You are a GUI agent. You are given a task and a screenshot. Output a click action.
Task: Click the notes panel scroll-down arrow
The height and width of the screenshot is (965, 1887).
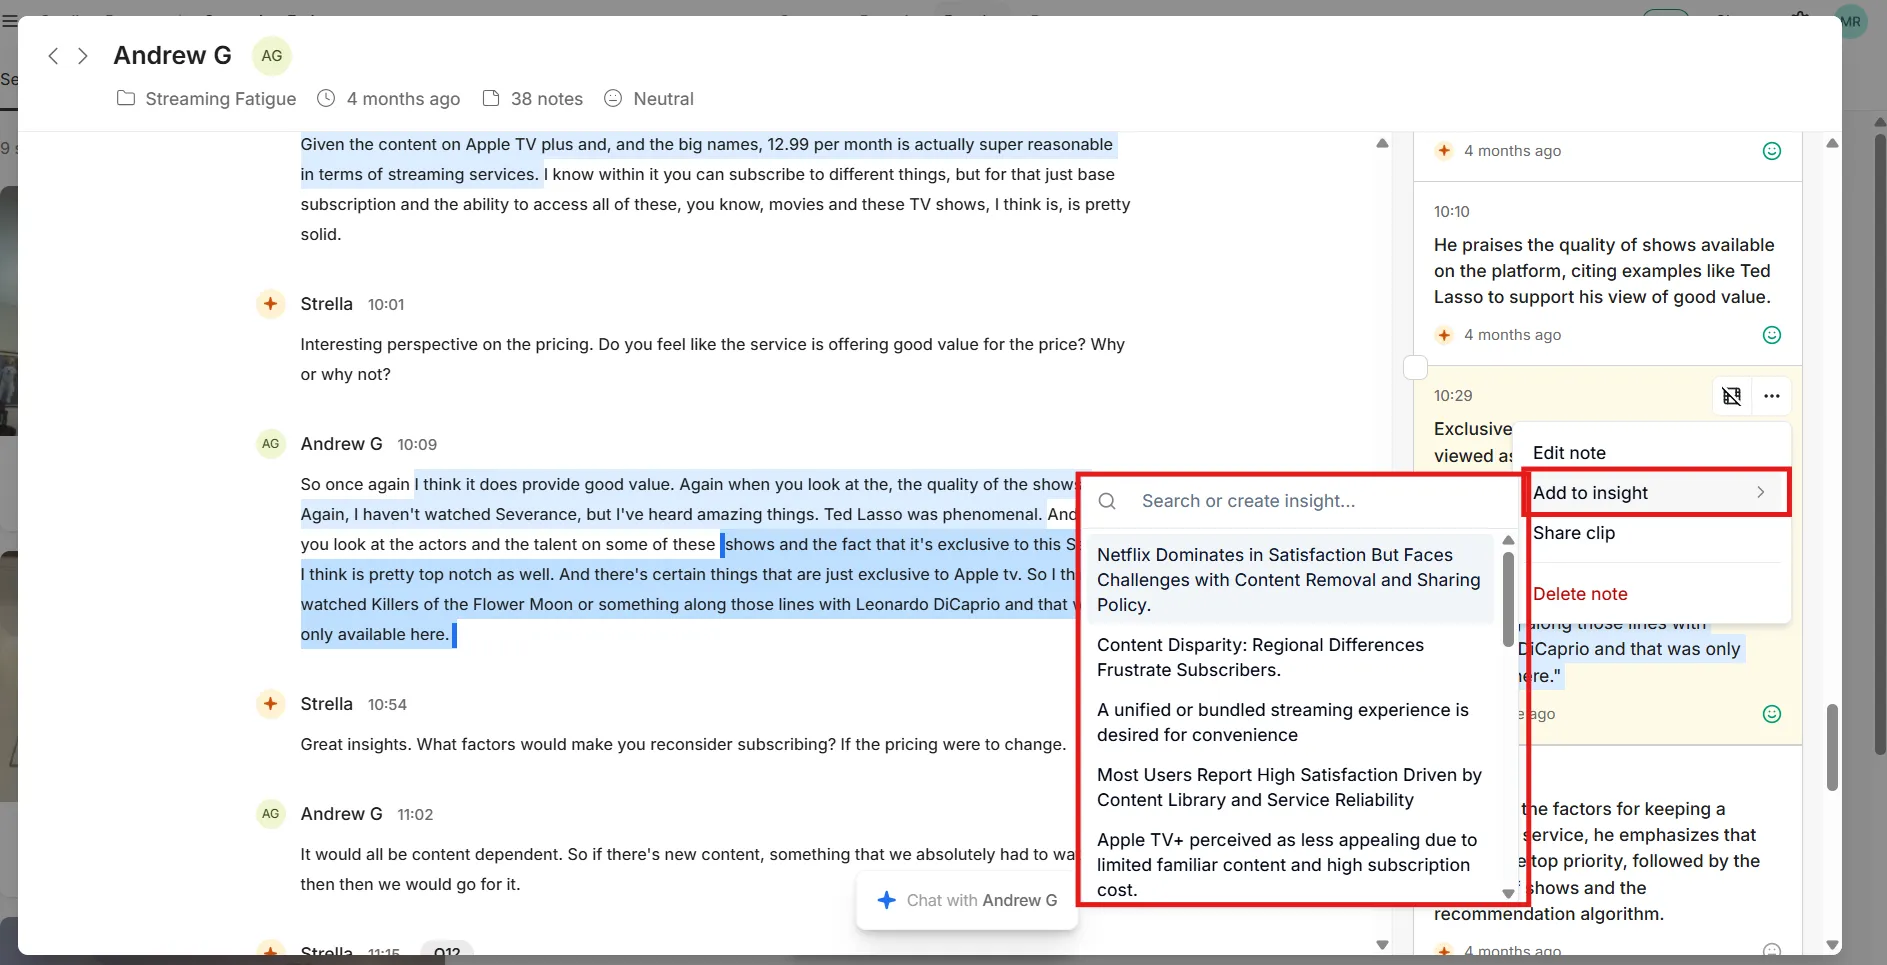pyautogui.click(x=1832, y=945)
